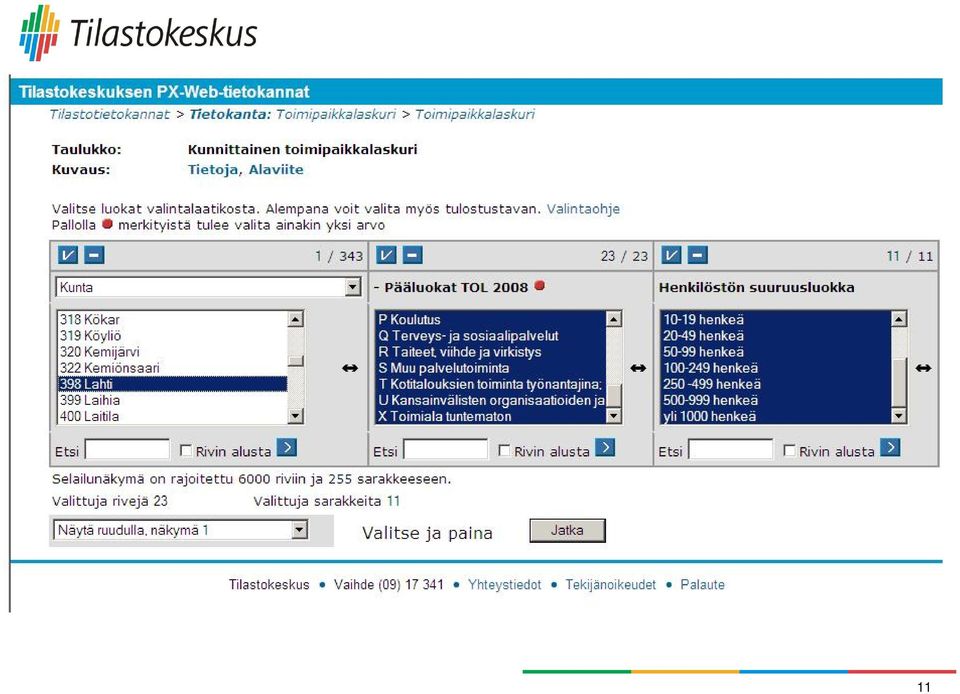Click the Etsi field under the Kunta list
Screen dimensions: 960x694
click(x=127, y=450)
